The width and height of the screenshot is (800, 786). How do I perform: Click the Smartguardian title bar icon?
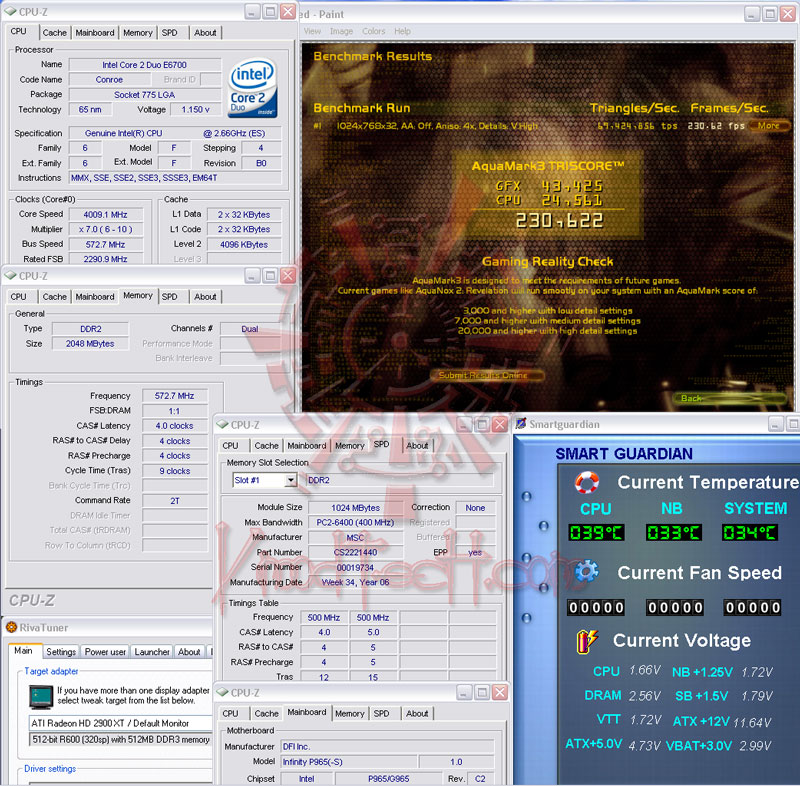(521, 424)
